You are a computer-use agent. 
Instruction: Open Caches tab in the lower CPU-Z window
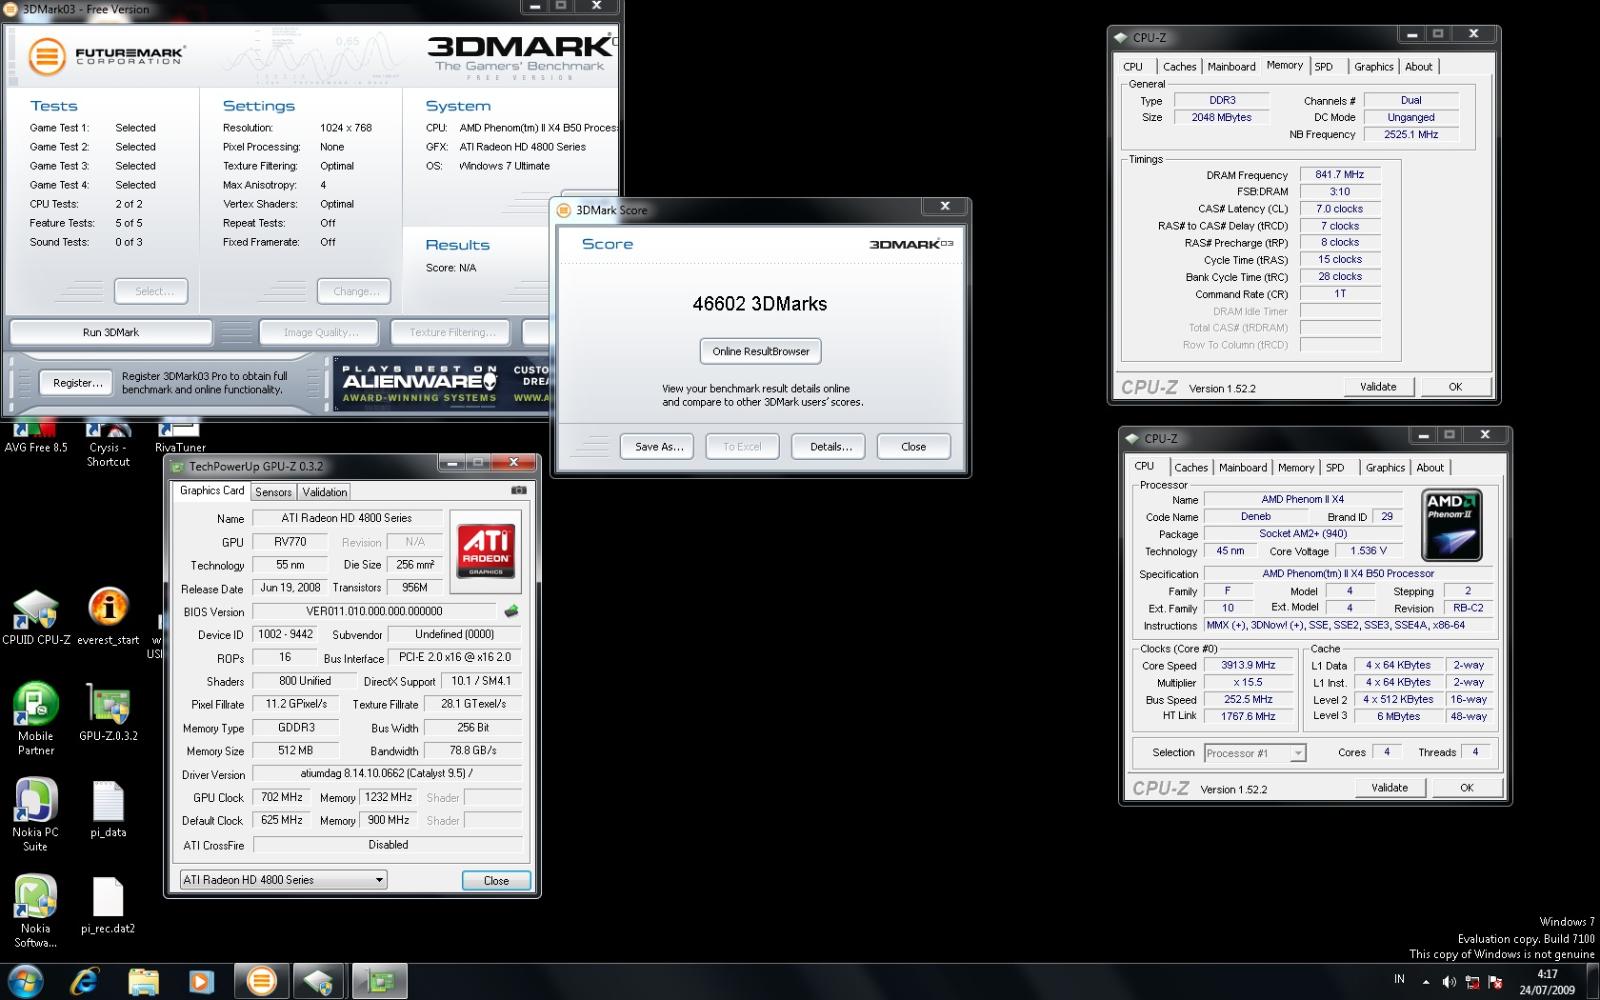point(1191,468)
